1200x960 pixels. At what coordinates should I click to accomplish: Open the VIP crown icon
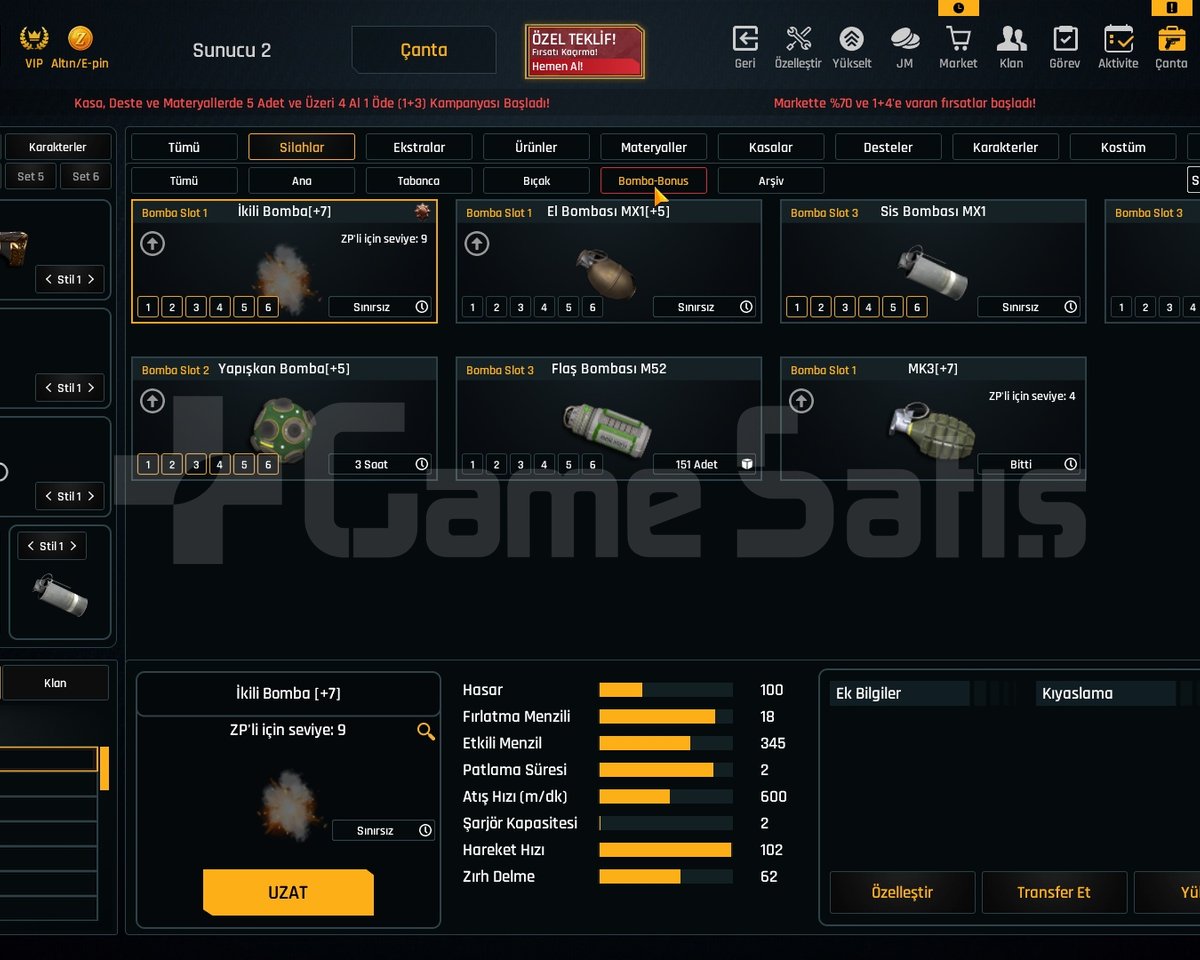coord(34,40)
